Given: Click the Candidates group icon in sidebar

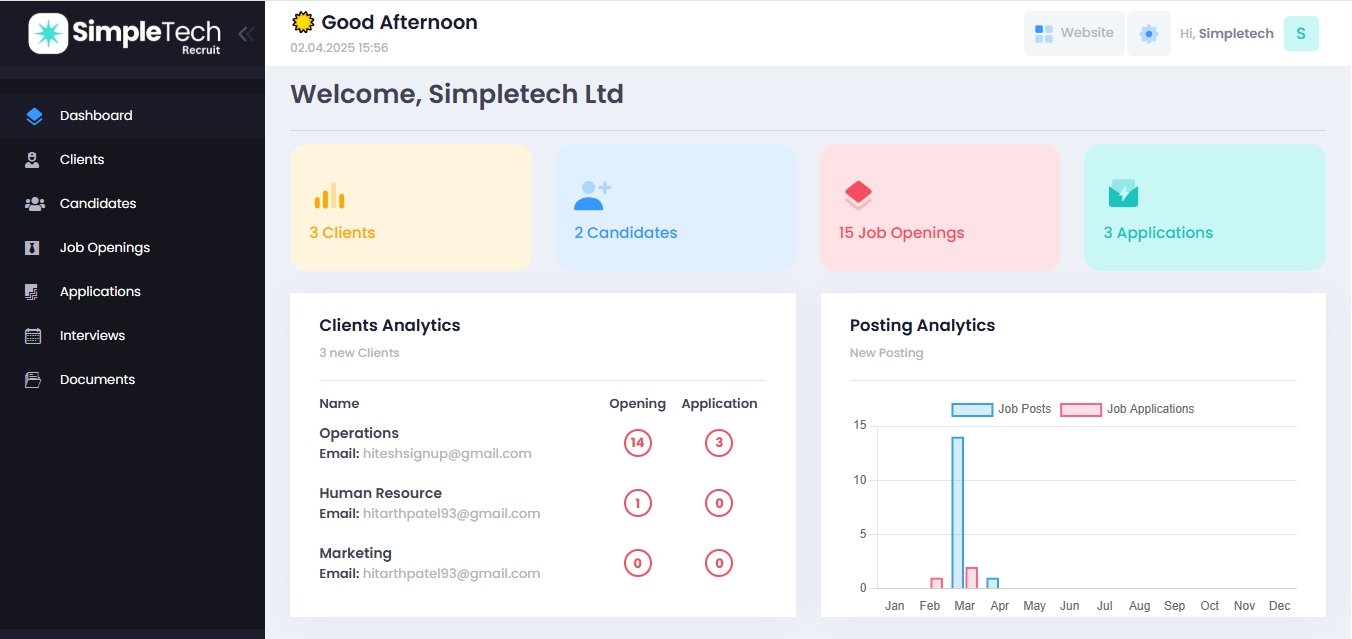Looking at the screenshot, I should [34, 204].
